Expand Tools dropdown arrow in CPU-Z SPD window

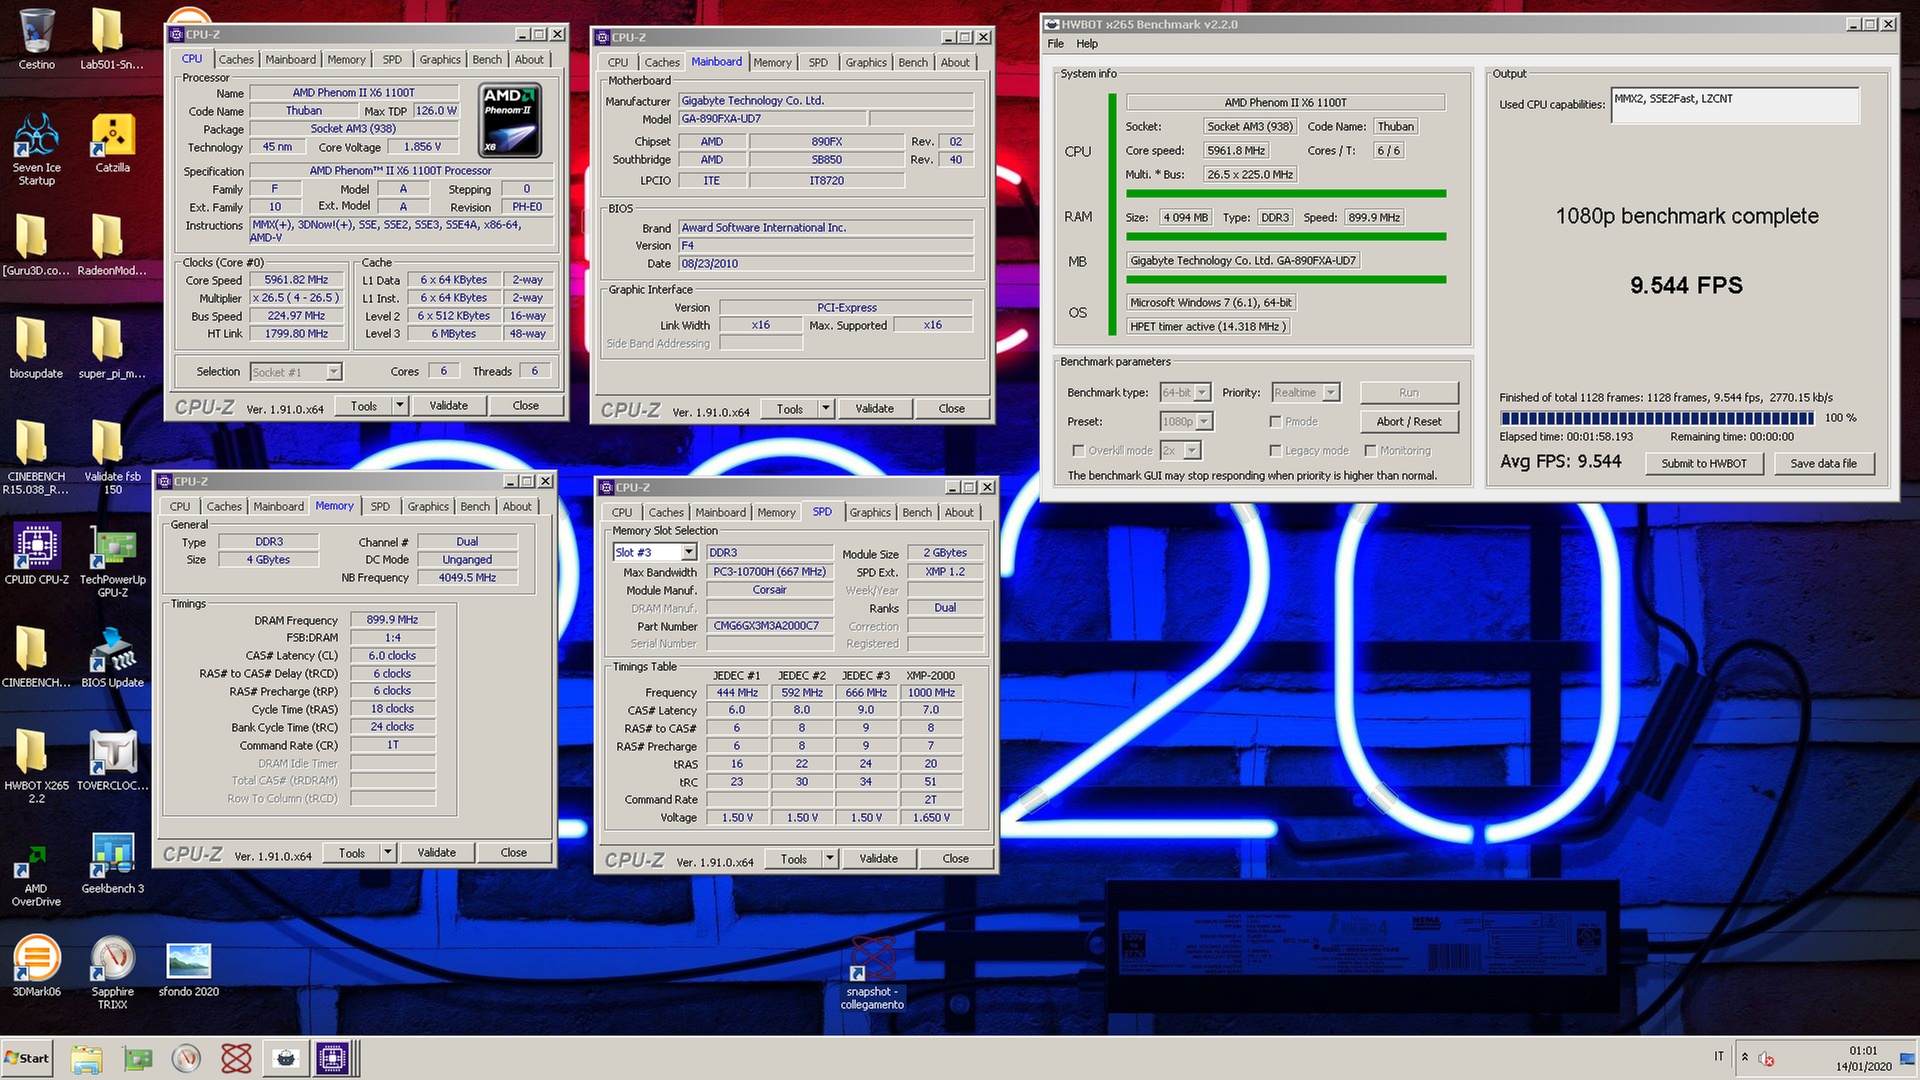pyautogui.click(x=830, y=859)
